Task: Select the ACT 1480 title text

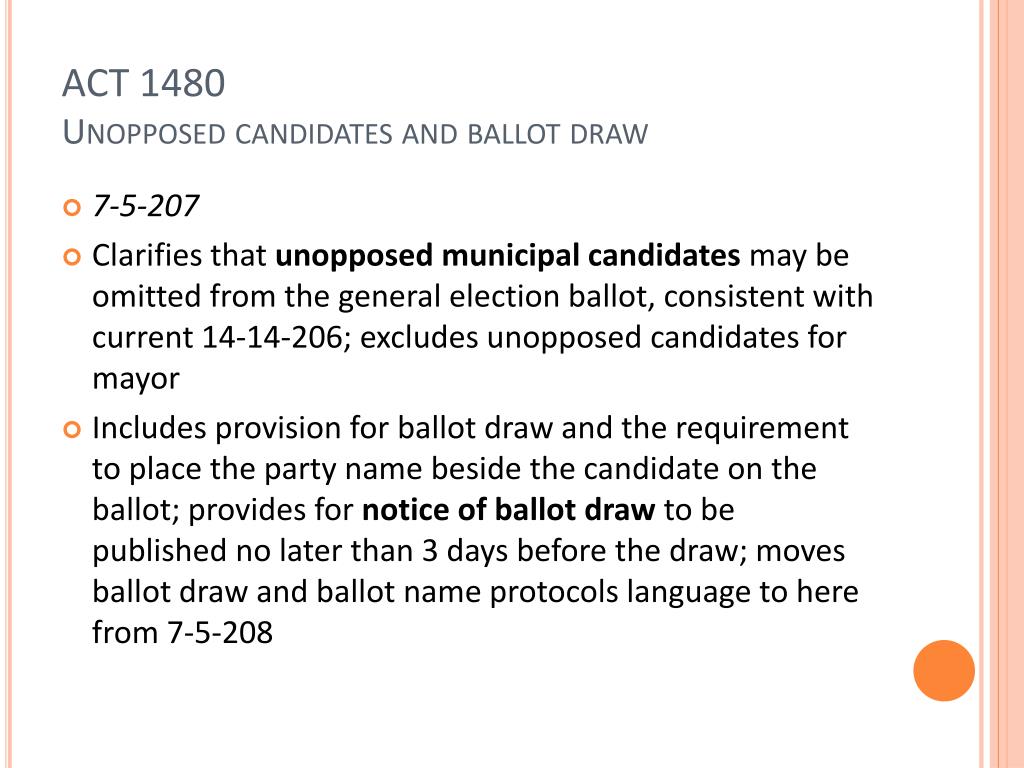Action: [144, 83]
